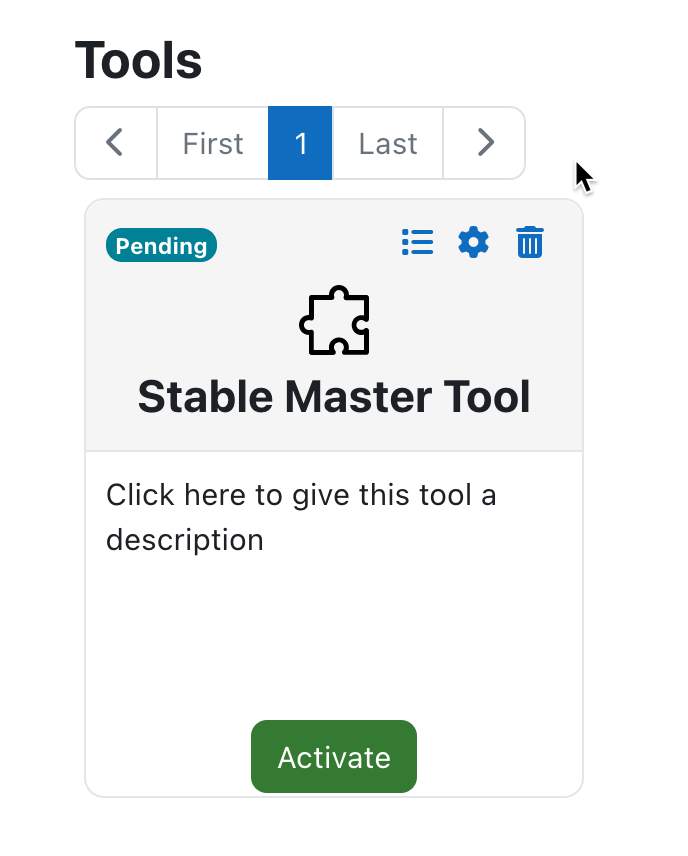Go to the next page with the right chevron
The height and width of the screenshot is (856, 688).
(x=484, y=143)
